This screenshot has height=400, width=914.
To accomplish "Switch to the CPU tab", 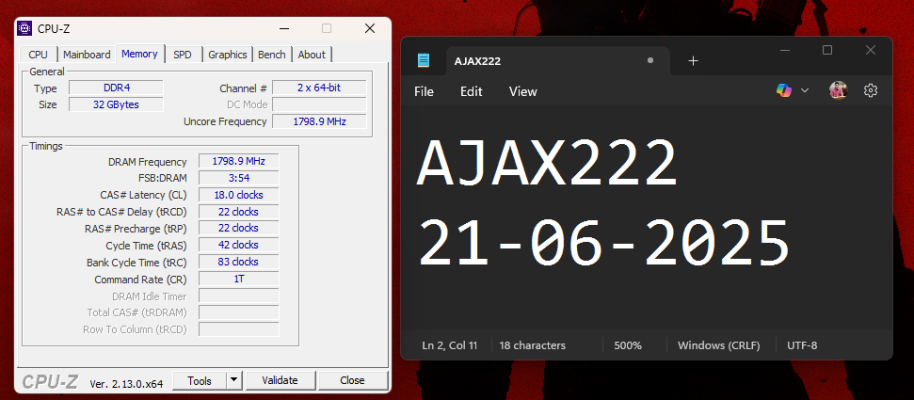I will 38,54.
